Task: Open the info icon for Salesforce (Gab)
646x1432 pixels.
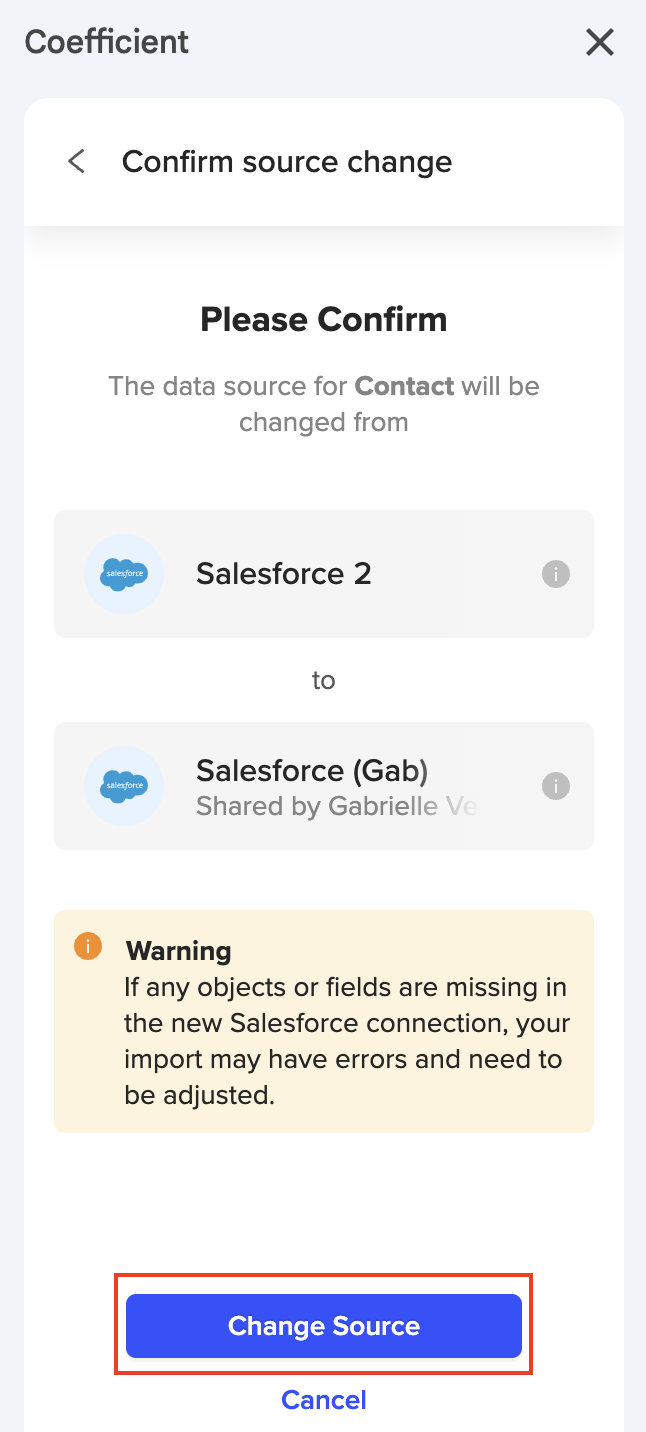Action: pos(556,786)
